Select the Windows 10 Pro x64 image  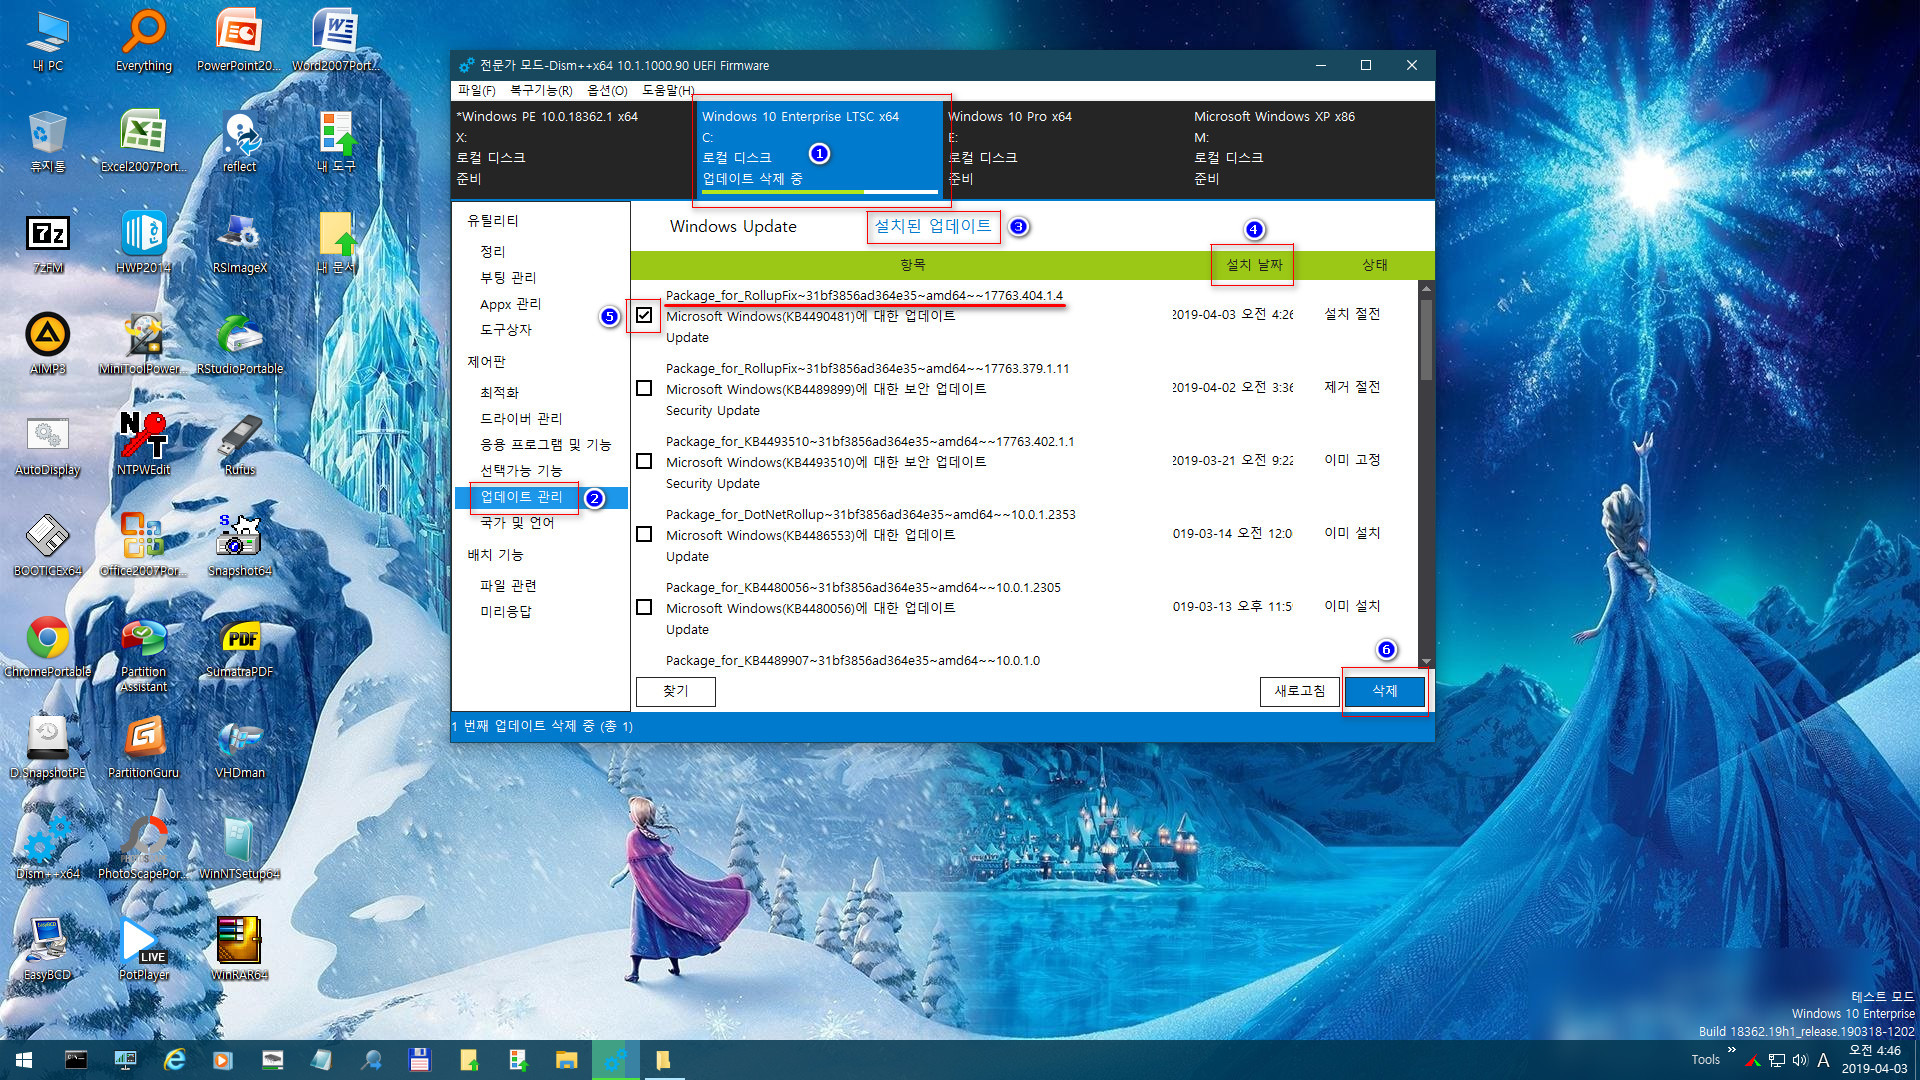(x=1064, y=148)
